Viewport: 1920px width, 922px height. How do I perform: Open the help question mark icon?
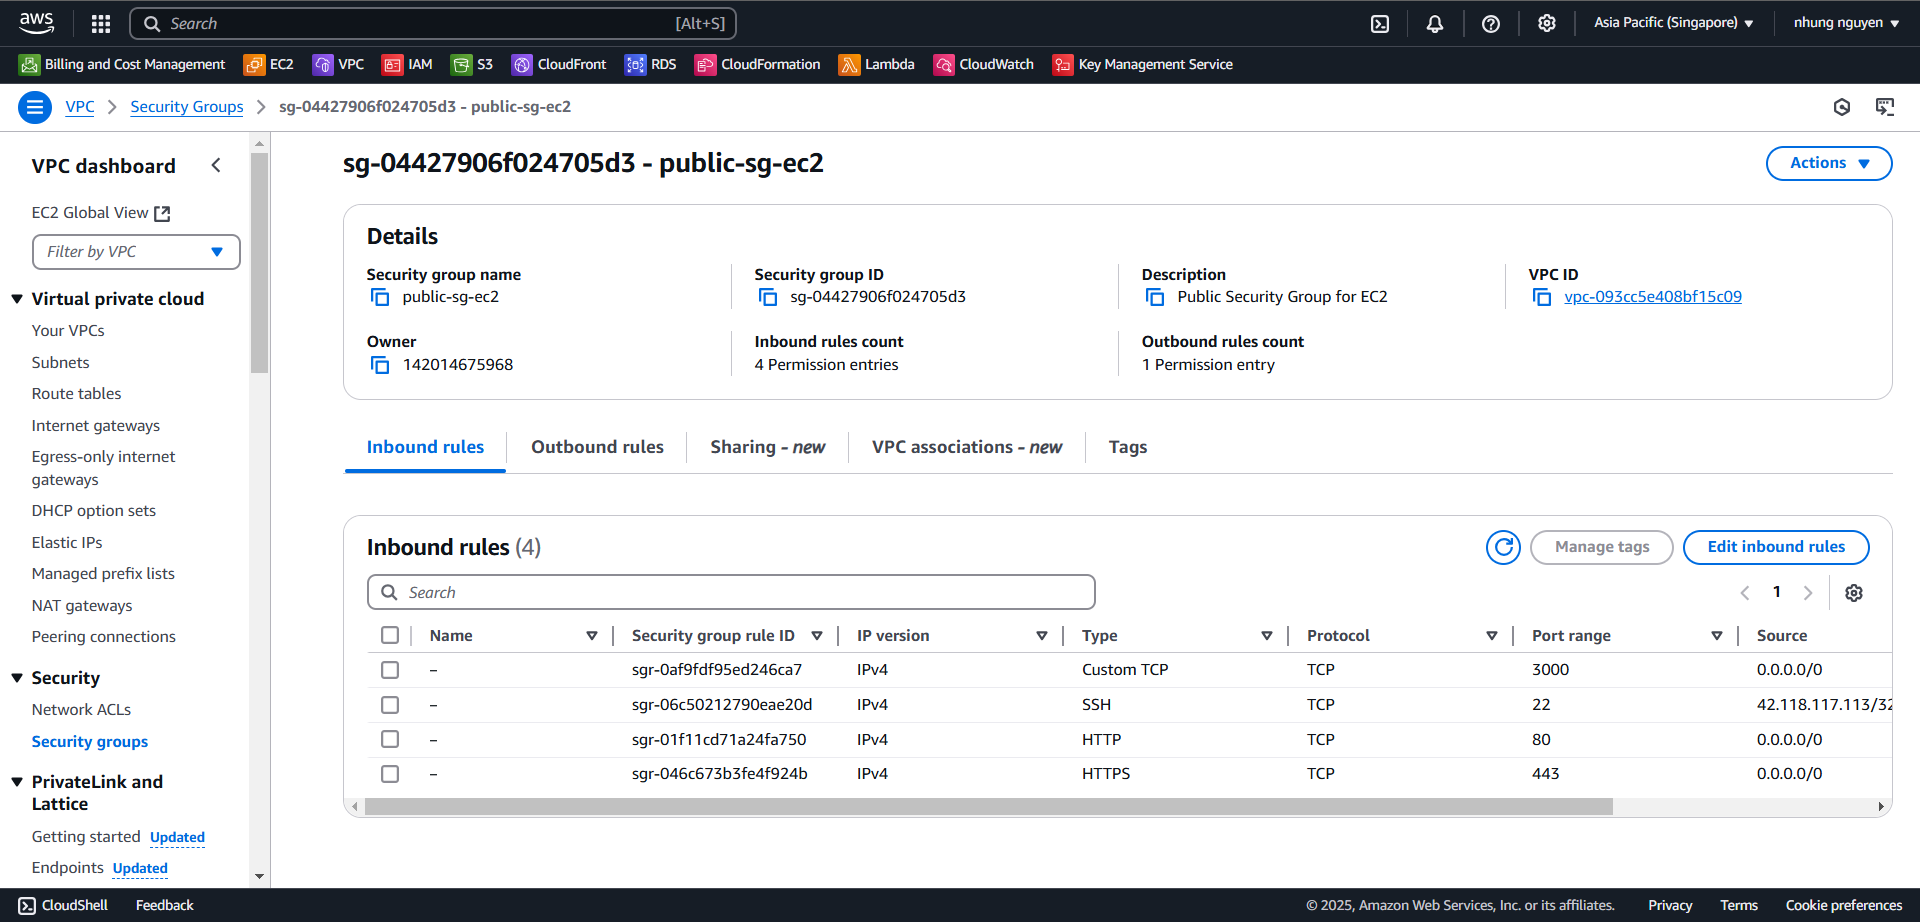(1491, 23)
